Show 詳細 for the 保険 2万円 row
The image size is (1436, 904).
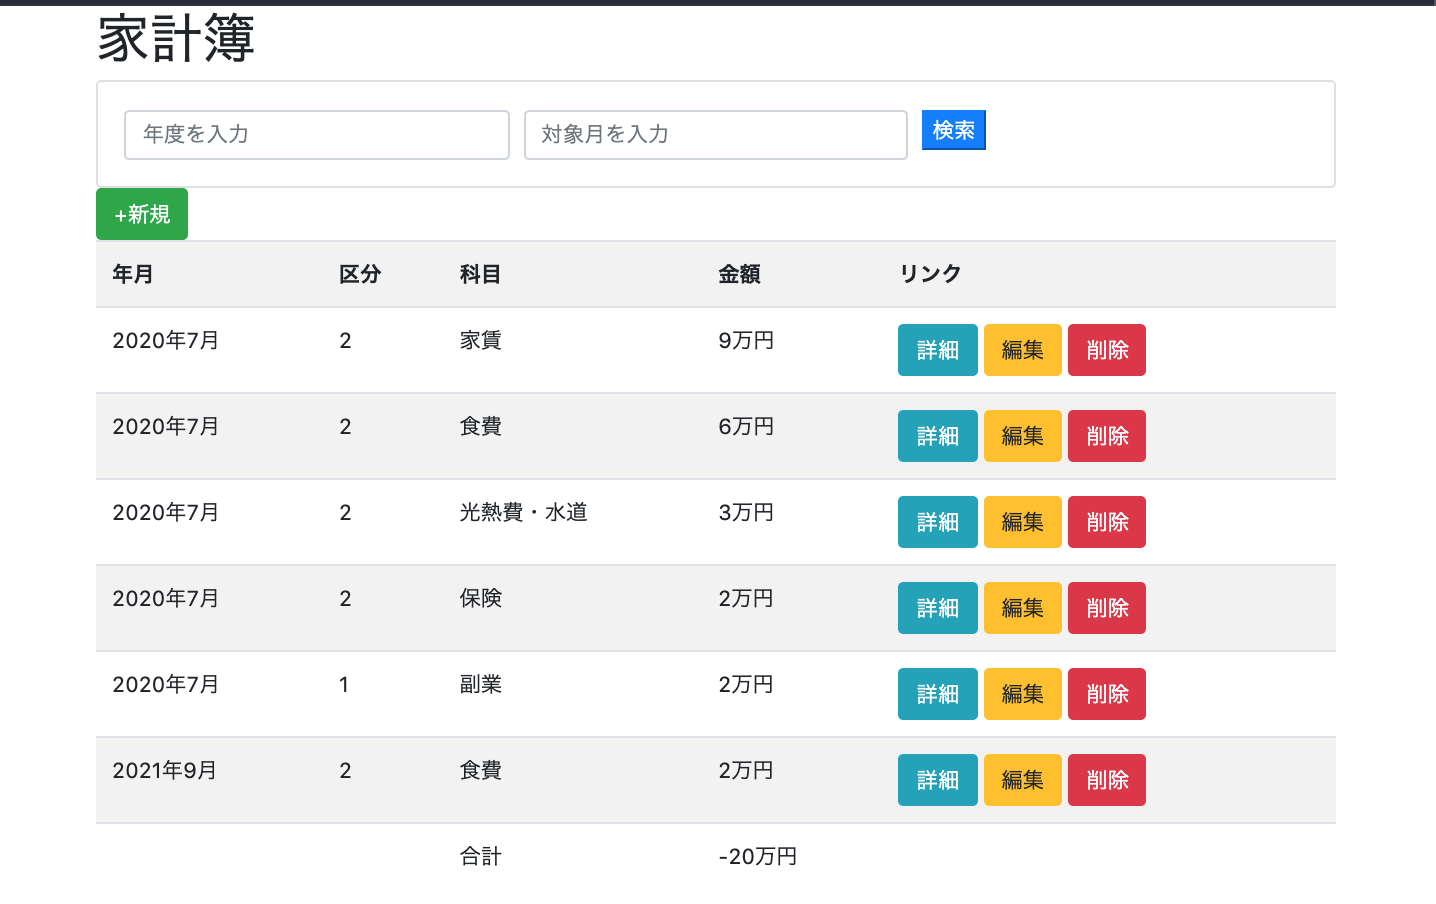tap(937, 608)
